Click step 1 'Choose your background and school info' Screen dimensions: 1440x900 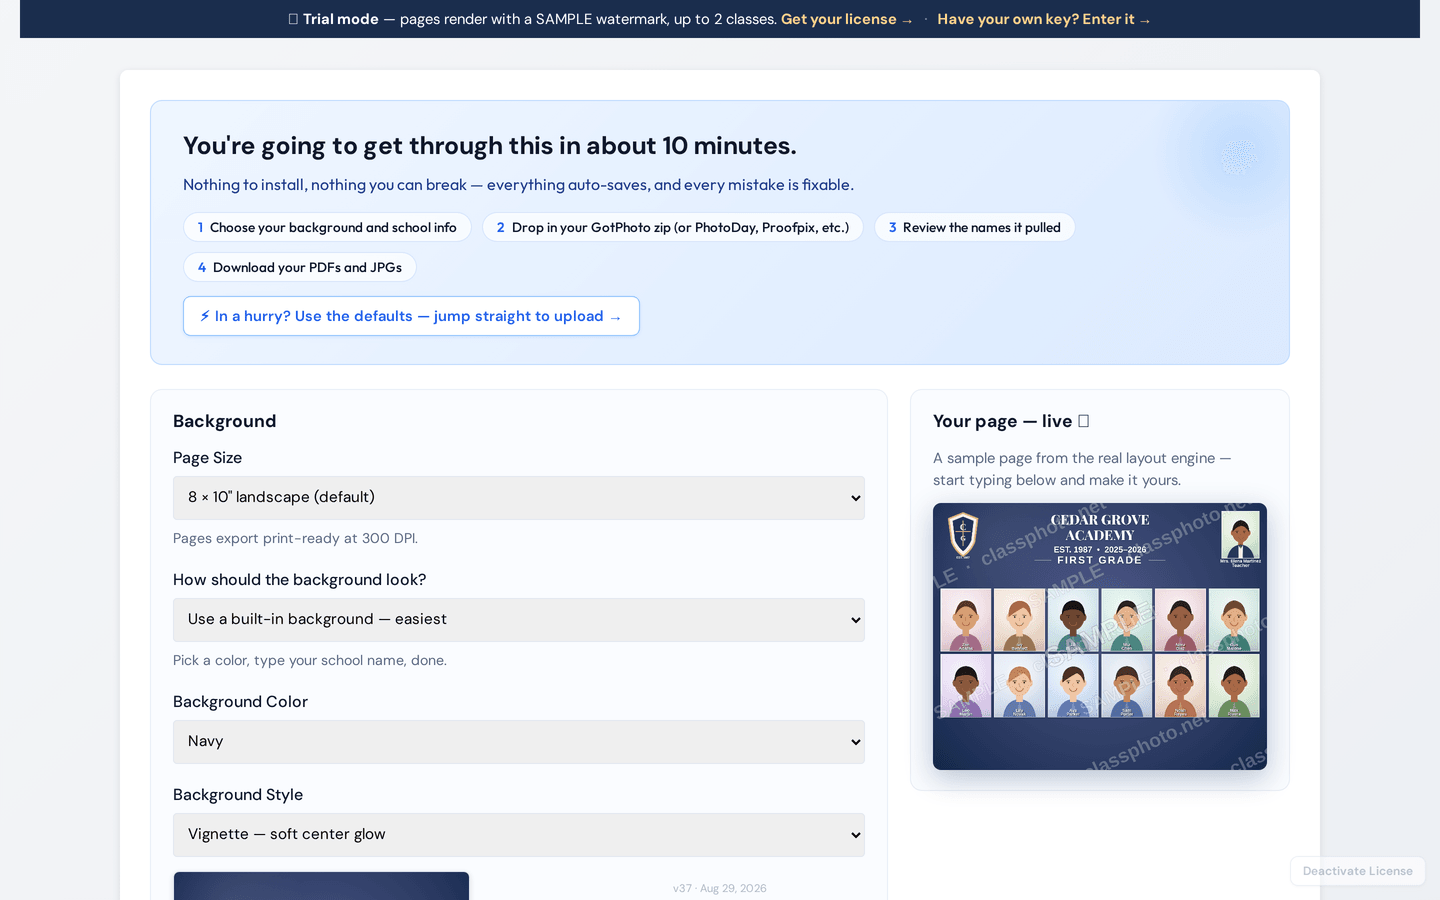point(327,227)
